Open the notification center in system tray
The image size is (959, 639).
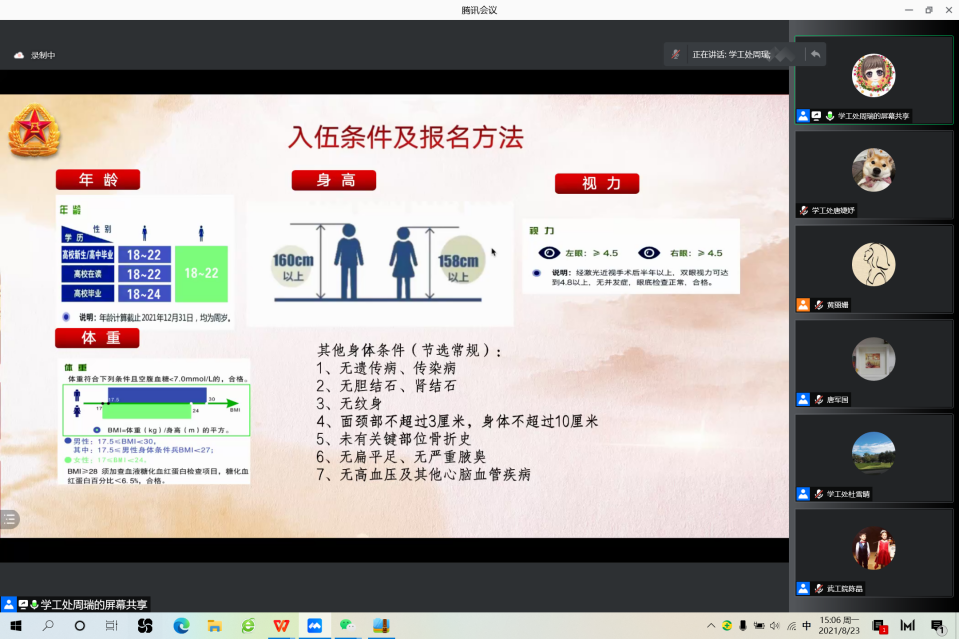[x=937, y=626]
